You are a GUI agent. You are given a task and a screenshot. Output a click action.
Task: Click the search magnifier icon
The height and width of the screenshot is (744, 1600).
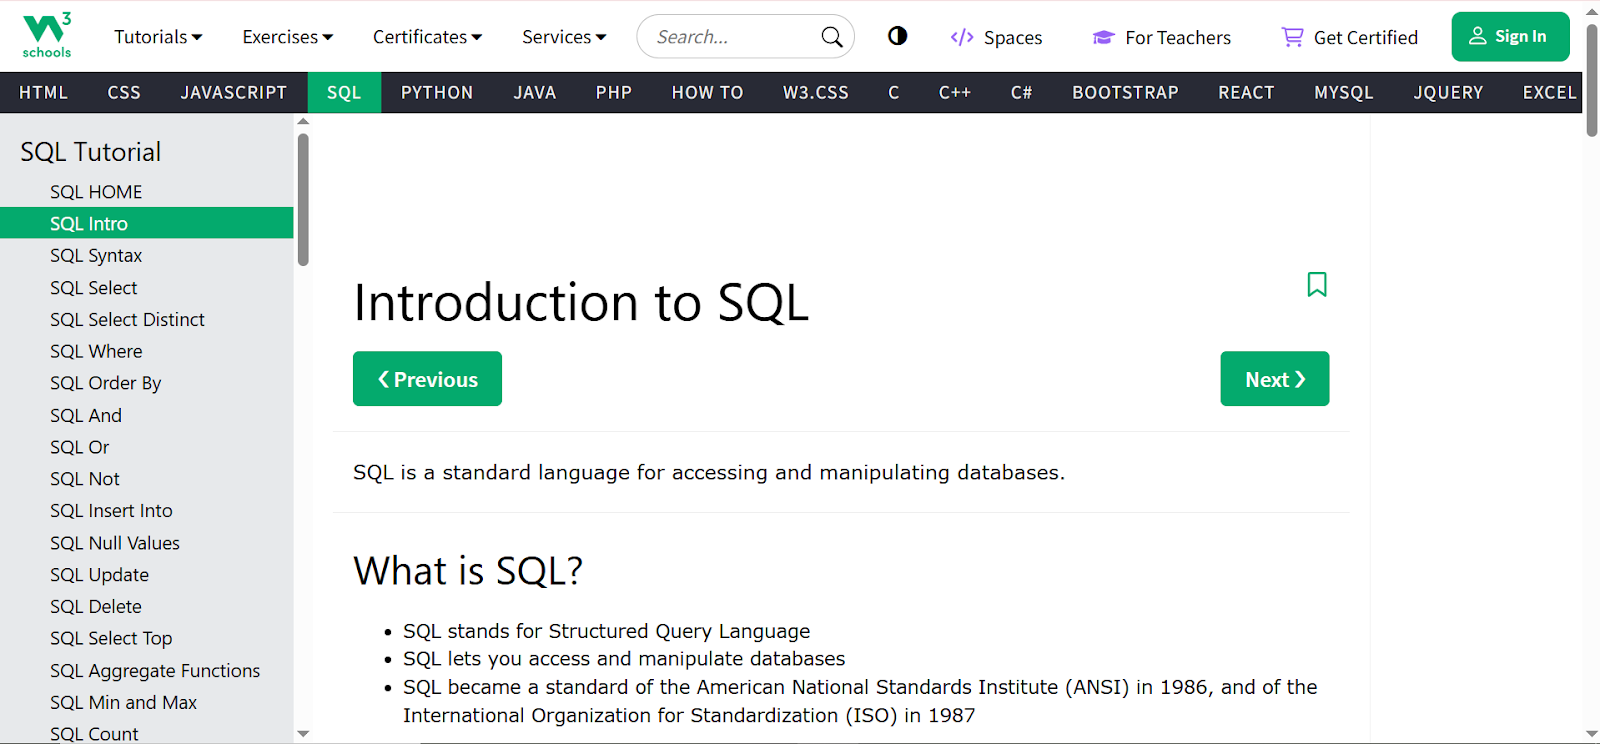[831, 37]
